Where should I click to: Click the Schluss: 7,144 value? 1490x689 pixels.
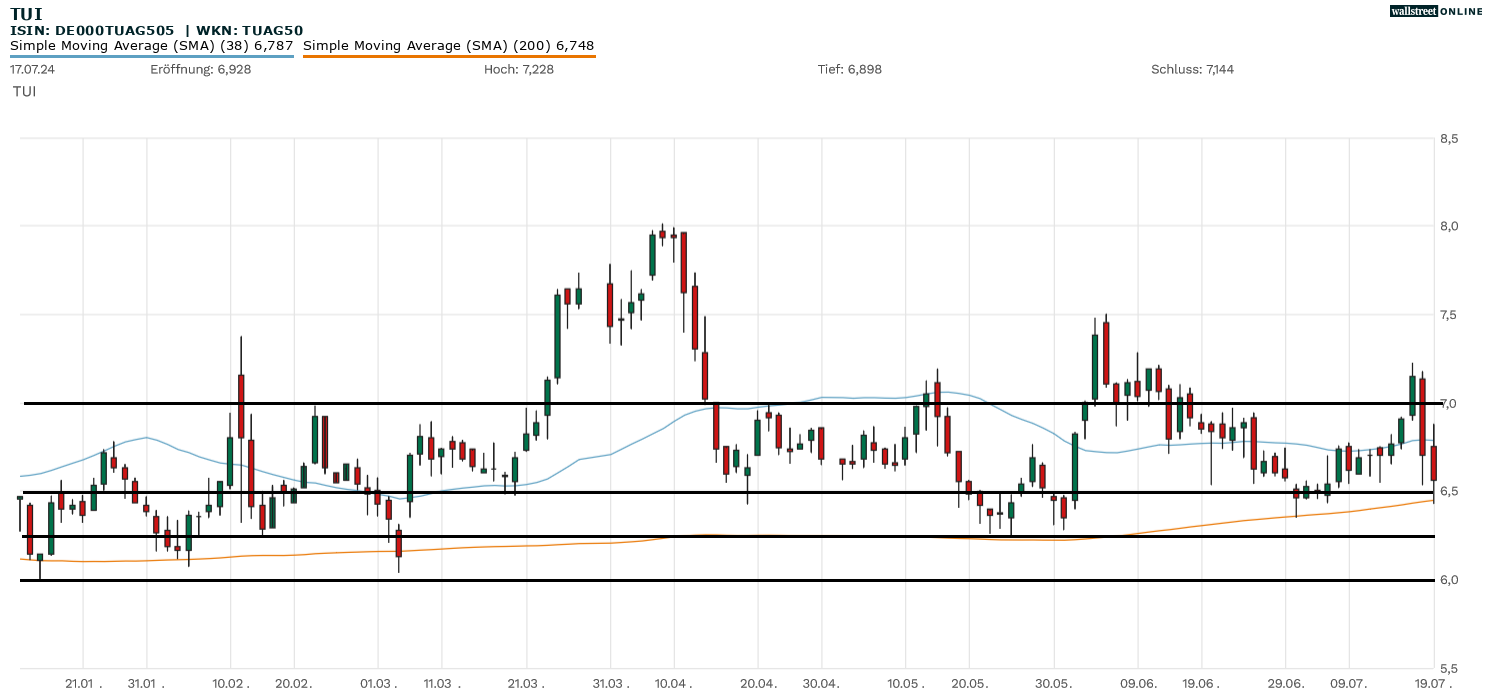[x=1193, y=70]
